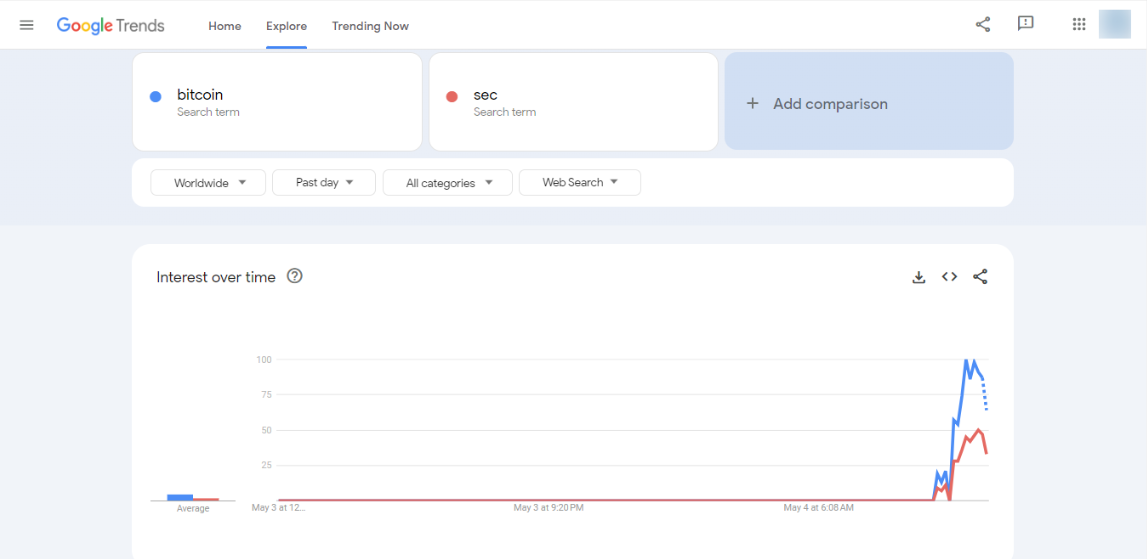Open the Worldwide region dropdown

point(208,183)
